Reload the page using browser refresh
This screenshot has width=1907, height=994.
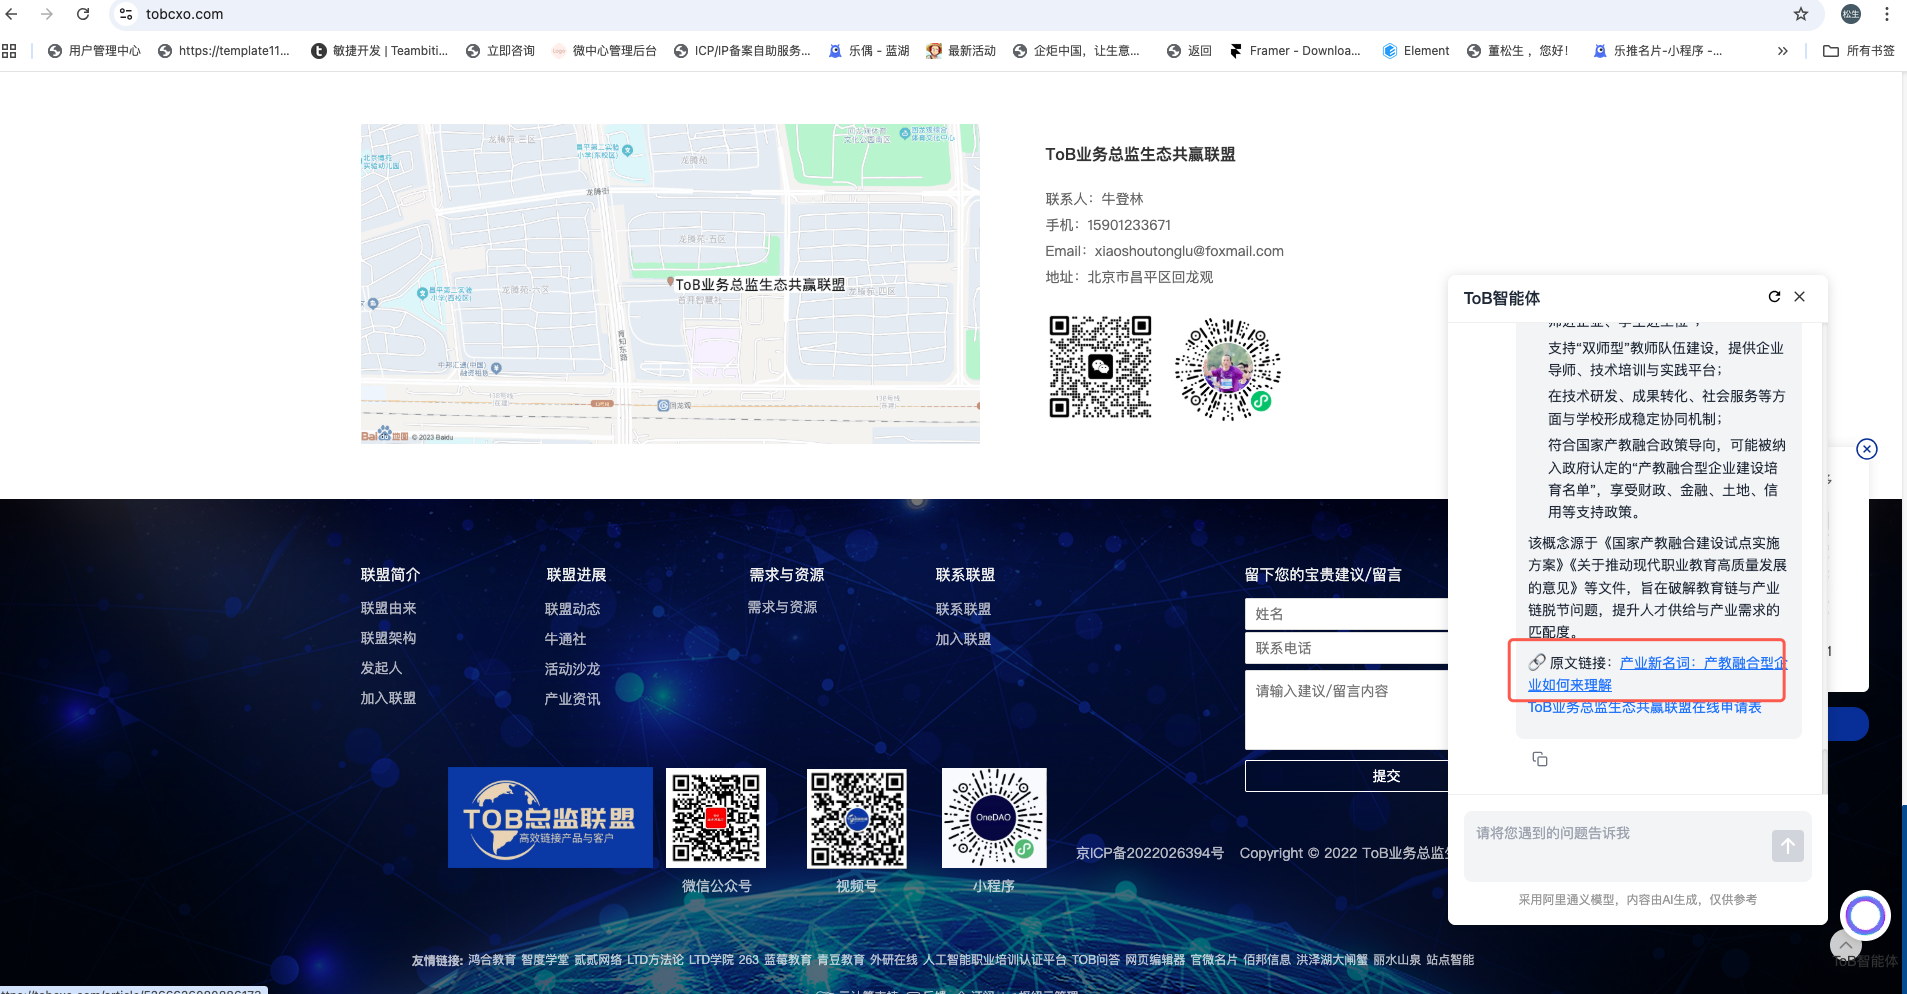[83, 14]
